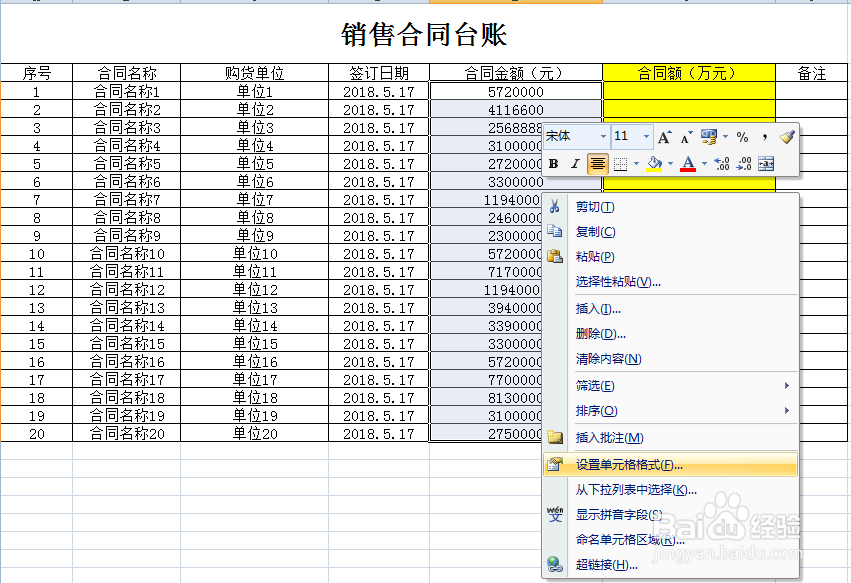This screenshot has width=851, height=583.
Task: Click the 备注 header cell
Action: point(811,73)
